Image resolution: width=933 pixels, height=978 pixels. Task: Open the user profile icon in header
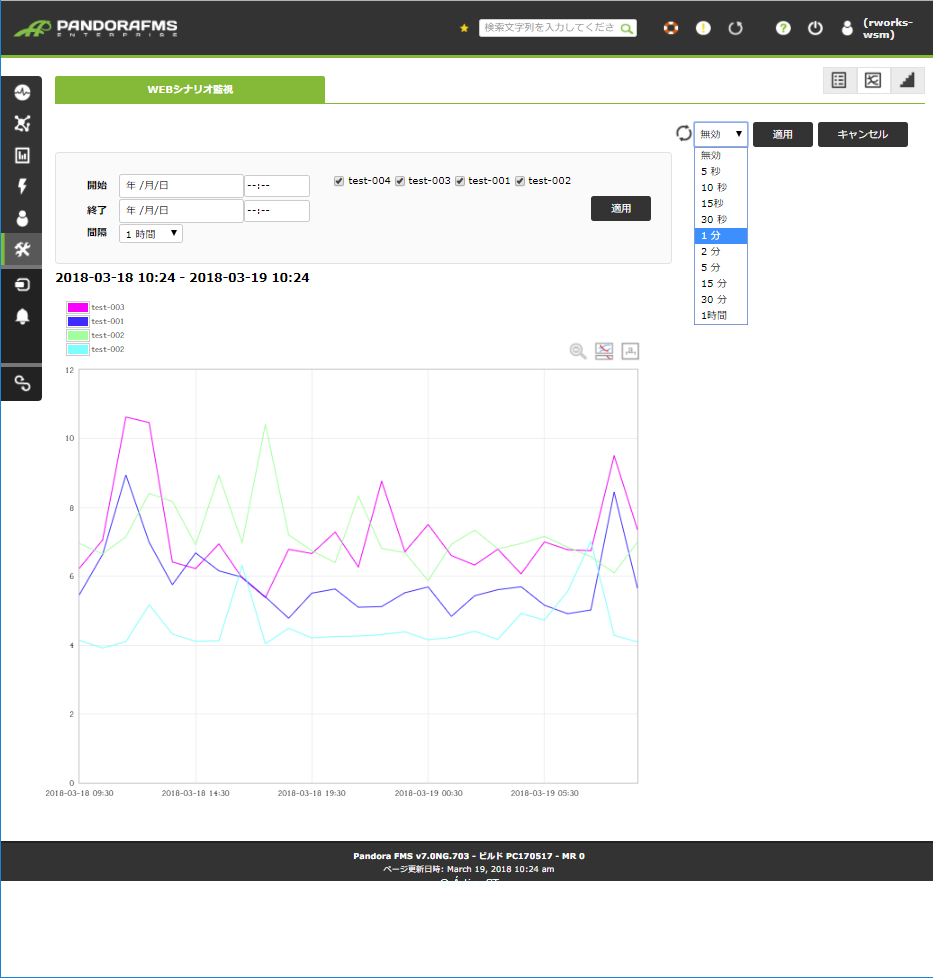[x=847, y=28]
